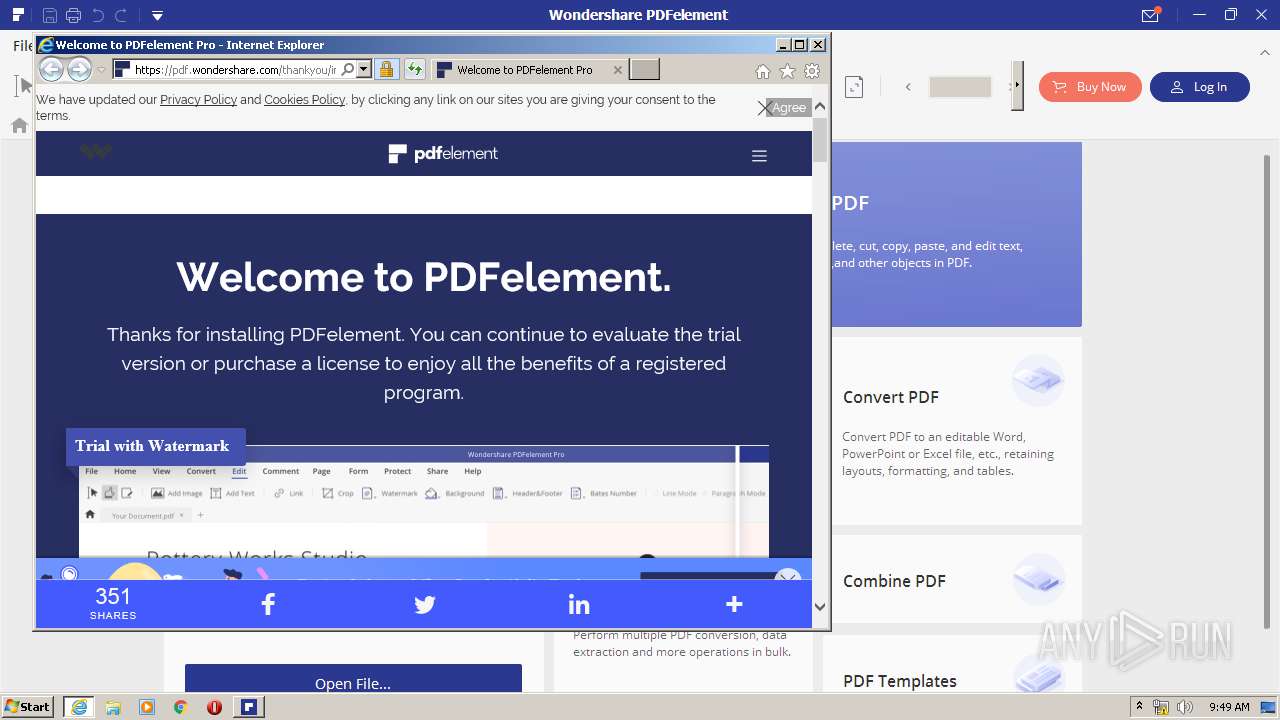Click the small black arrow toolbar expander
The height and width of the screenshot is (720, 1280).
(1017, 86)
